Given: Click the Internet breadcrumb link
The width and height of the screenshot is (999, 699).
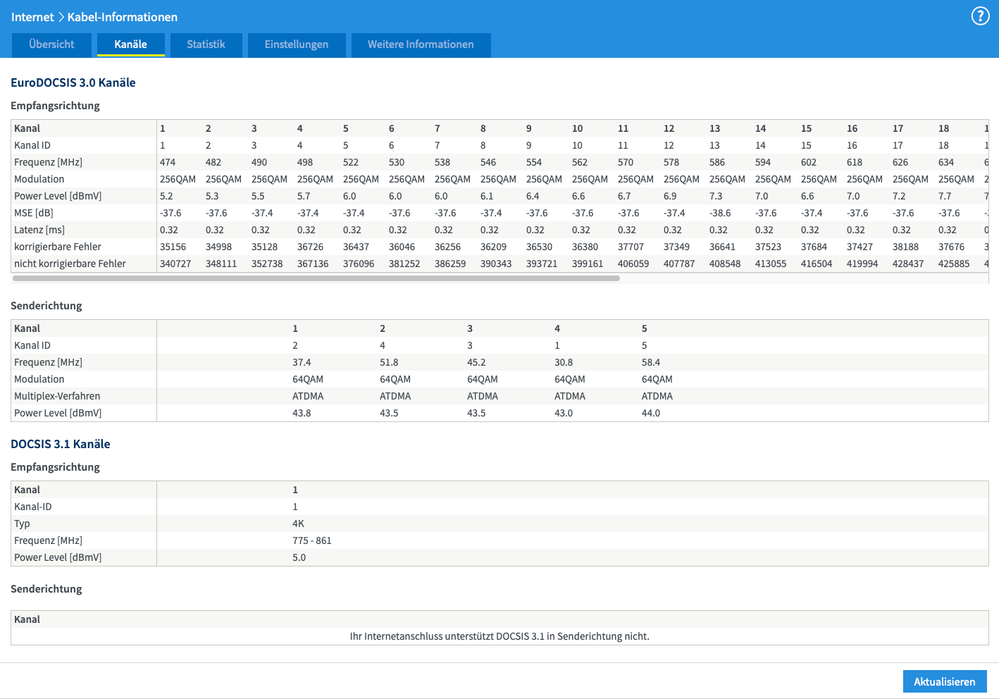Looking at the screenshot, I should pos(32,17).
